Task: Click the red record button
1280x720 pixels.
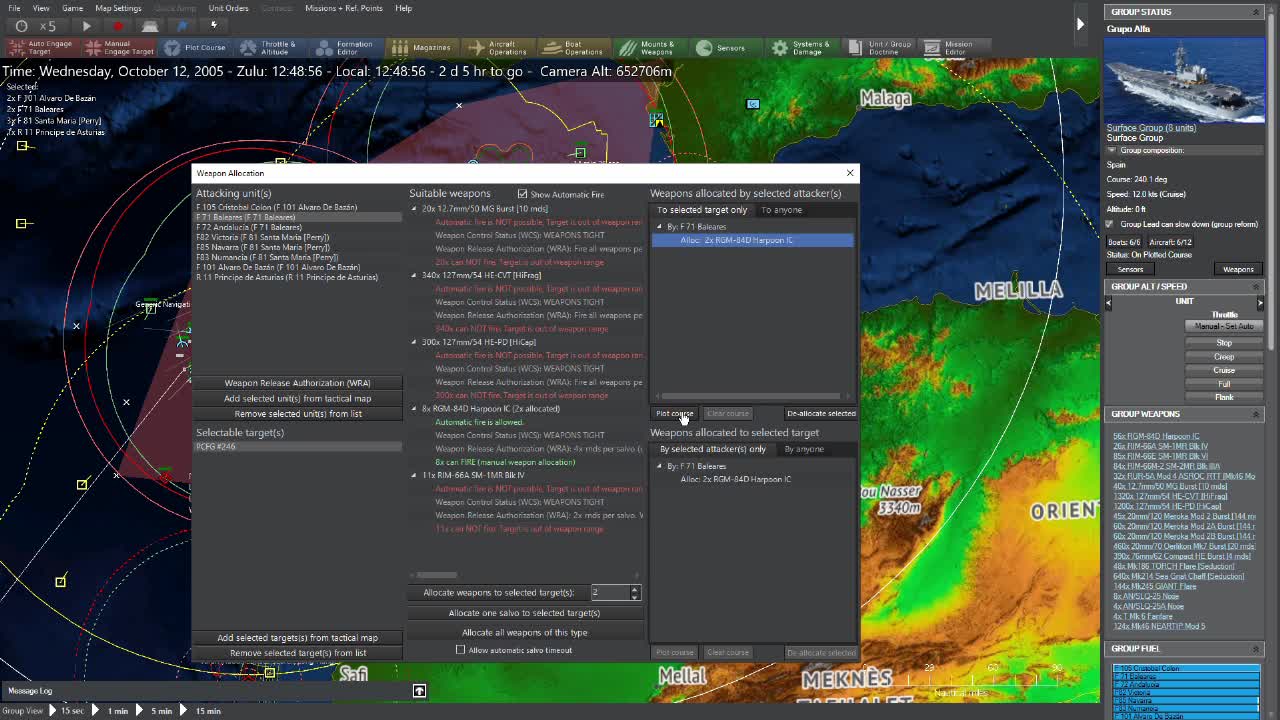Action: [118, 25]
